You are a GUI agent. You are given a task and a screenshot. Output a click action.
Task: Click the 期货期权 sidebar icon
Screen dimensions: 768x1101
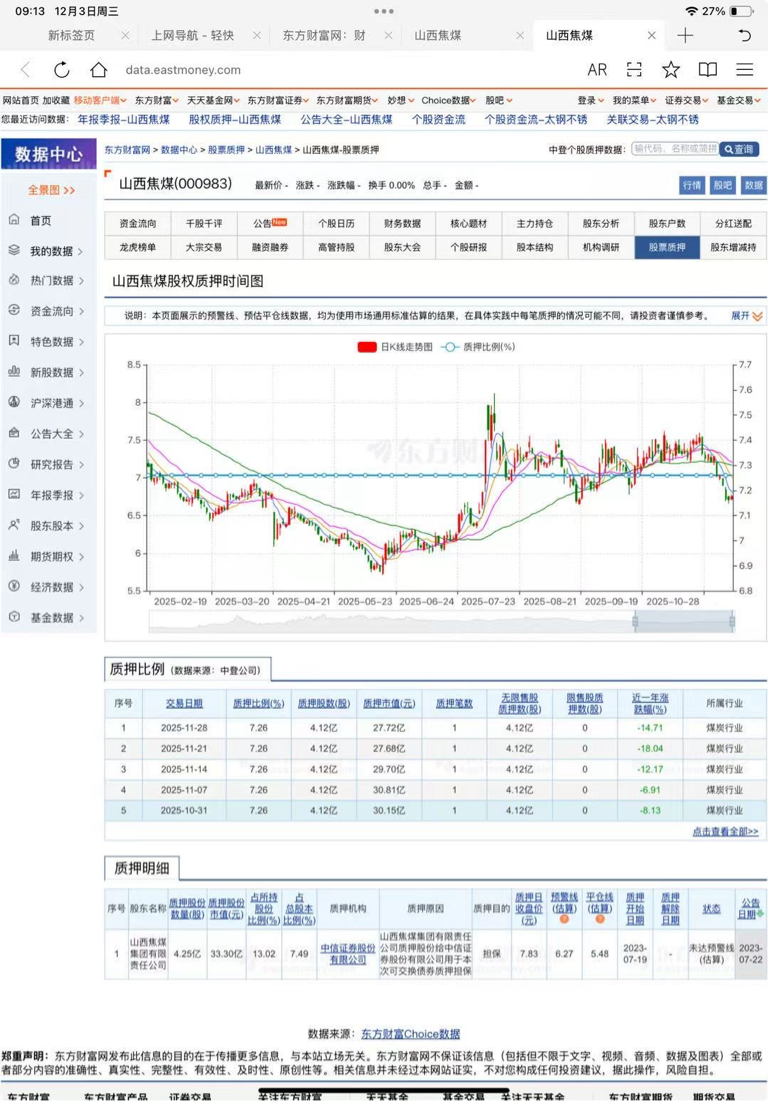tap(14, 555)
